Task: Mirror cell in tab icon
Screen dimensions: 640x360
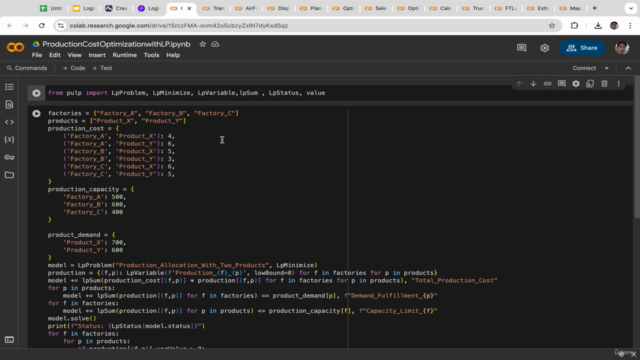Action: (x=590, y=84)
